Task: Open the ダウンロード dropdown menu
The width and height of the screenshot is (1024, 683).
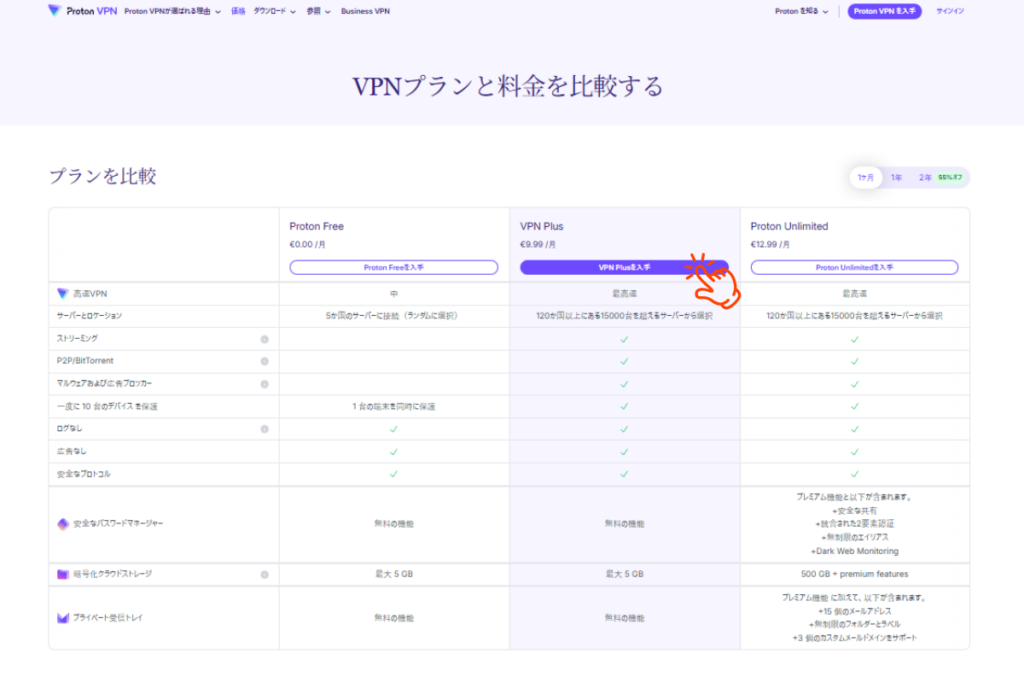Action: coord(272,11)
